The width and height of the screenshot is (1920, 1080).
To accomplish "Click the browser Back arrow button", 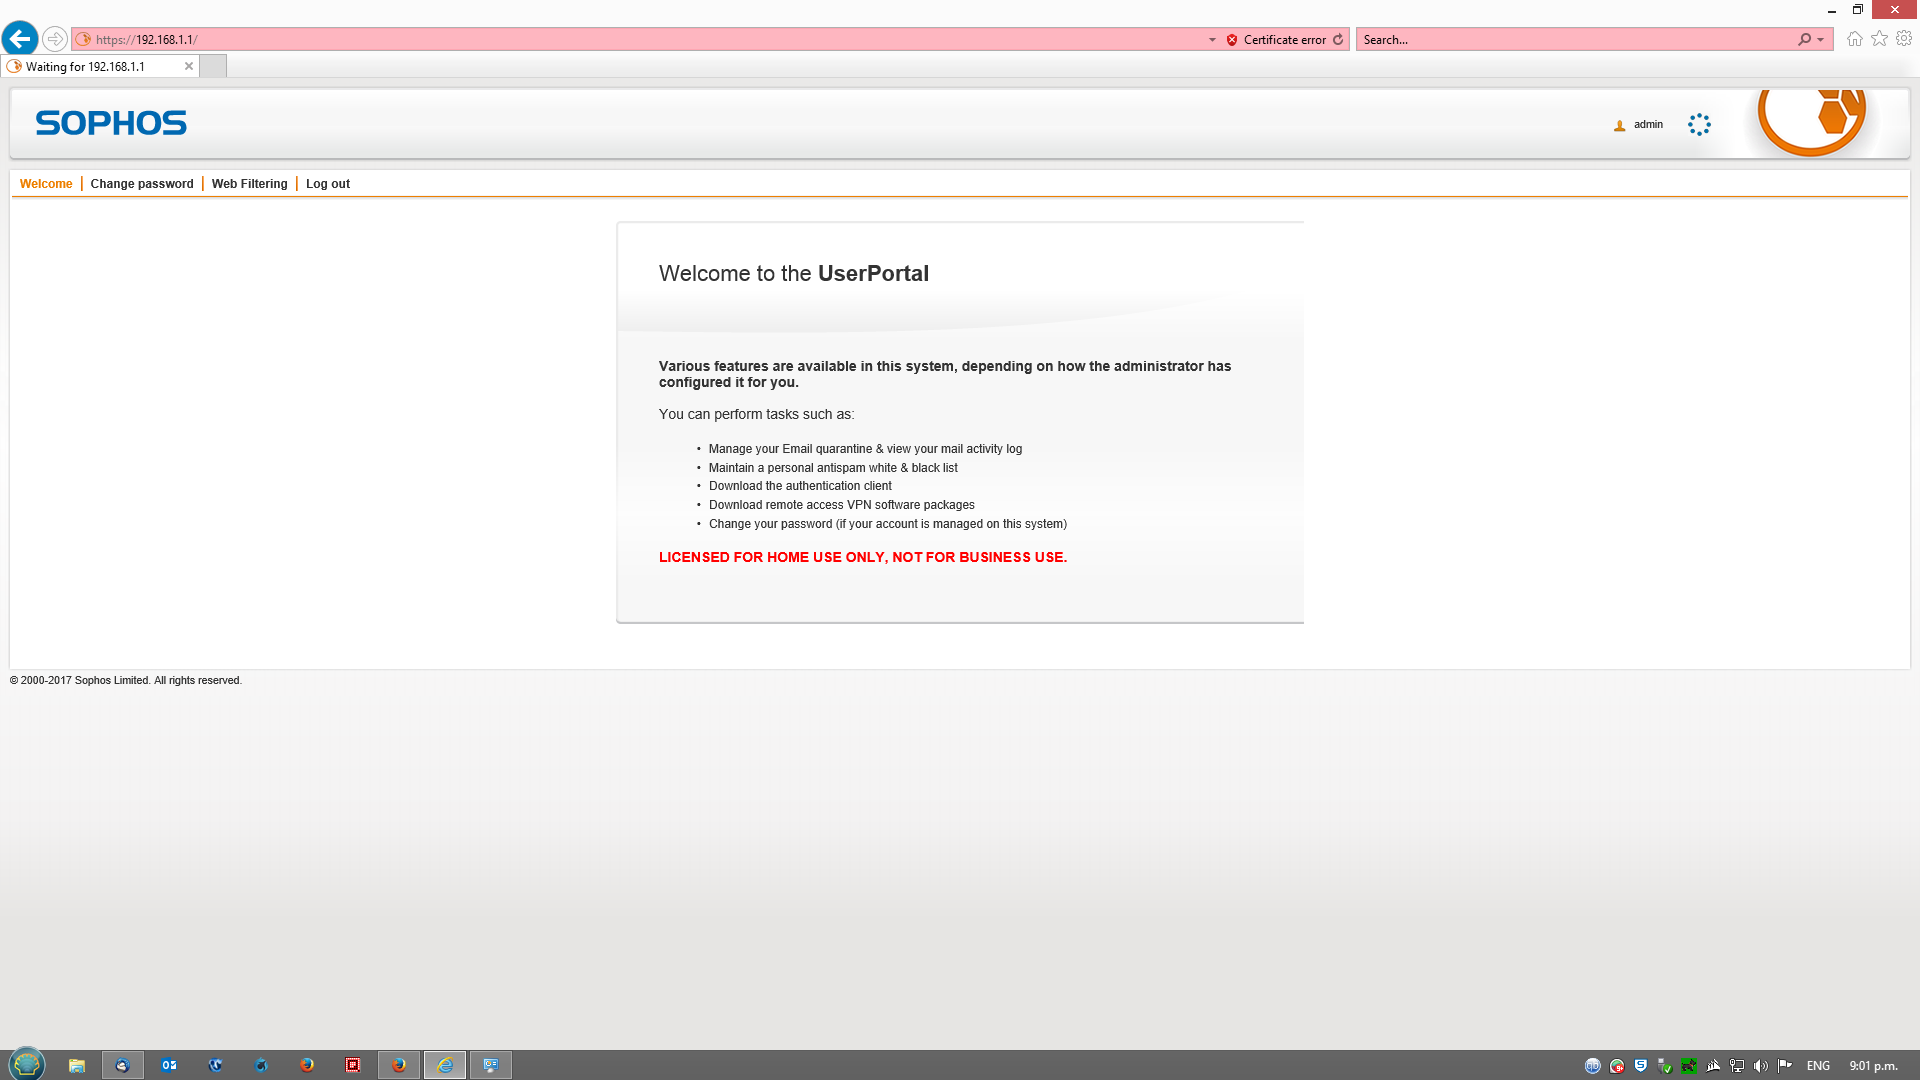I will point(20,39).
